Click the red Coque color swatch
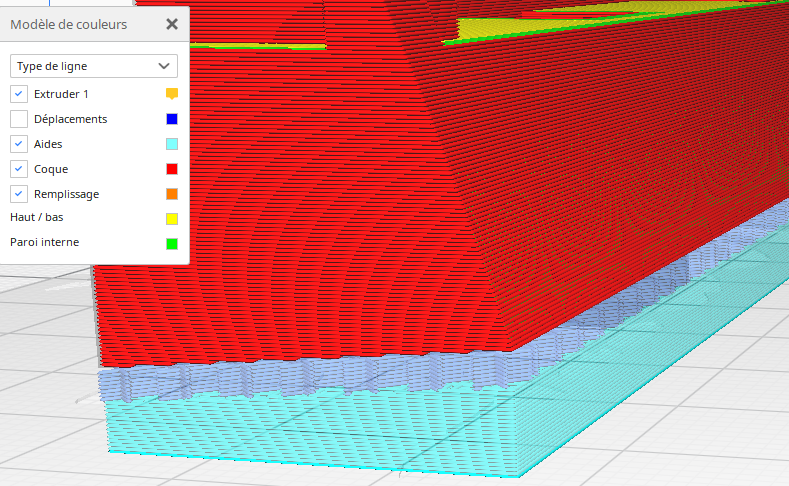The height and width of the screenshot is (486, 789). coord(172,169)
